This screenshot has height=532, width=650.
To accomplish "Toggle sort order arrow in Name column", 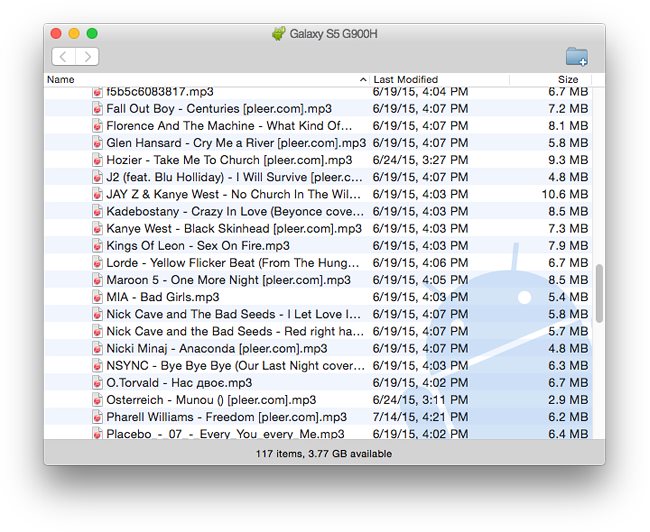I will (363, 80).
